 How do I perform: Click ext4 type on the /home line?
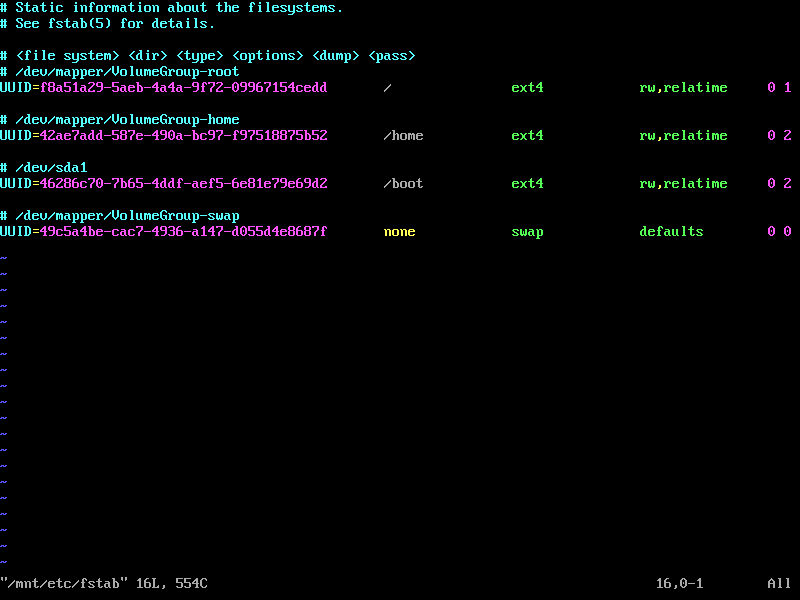[x=527, y=135]
